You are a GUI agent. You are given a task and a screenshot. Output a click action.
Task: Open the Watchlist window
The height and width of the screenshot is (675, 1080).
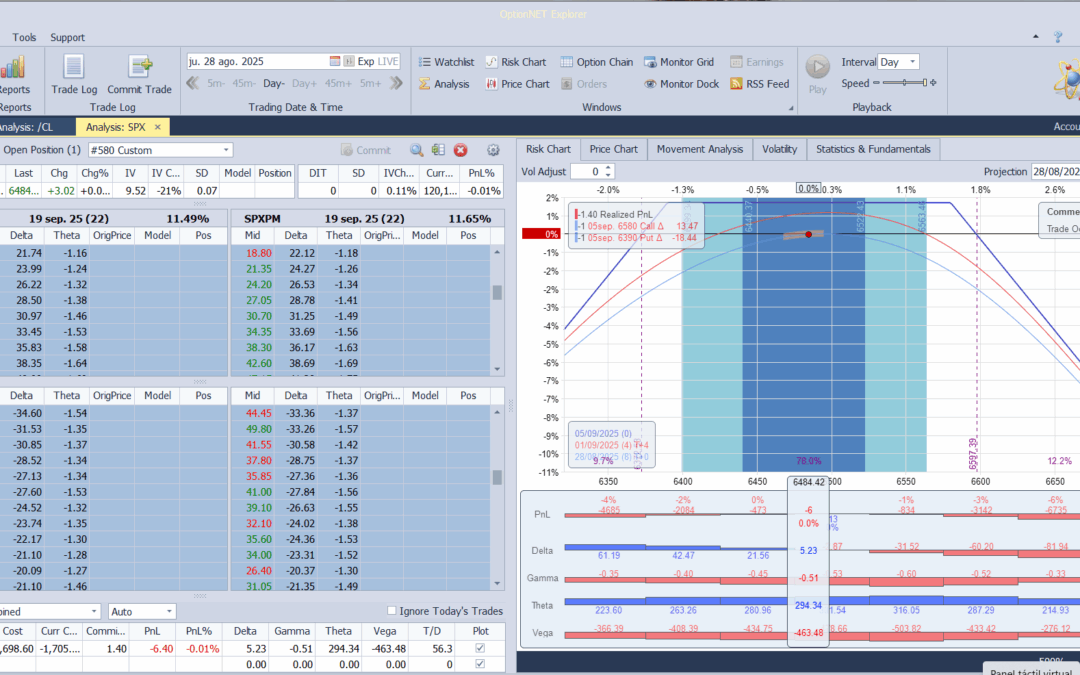[445, 62]
